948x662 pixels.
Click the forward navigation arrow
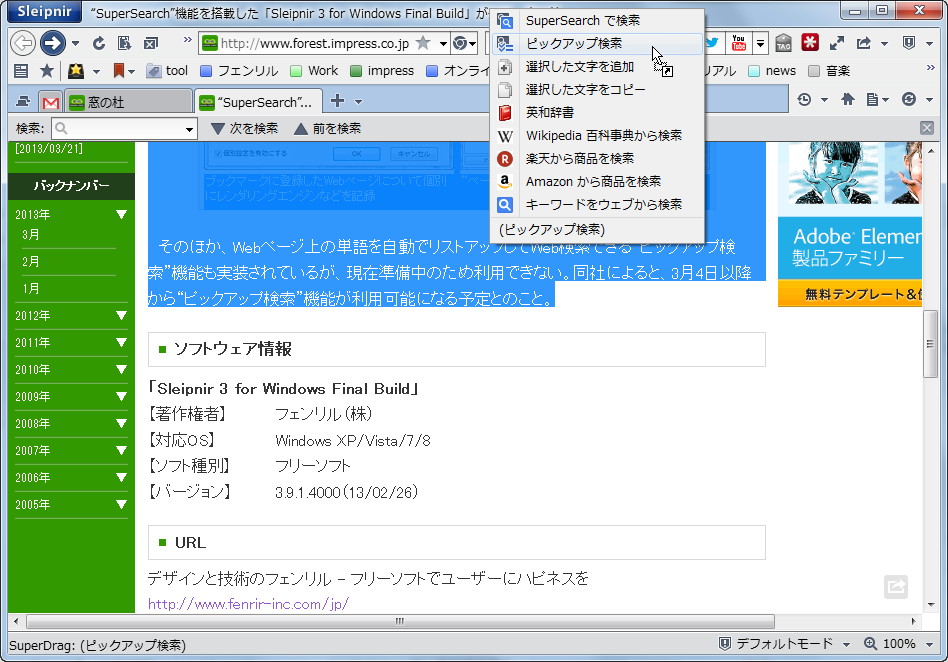coord(51,43)
